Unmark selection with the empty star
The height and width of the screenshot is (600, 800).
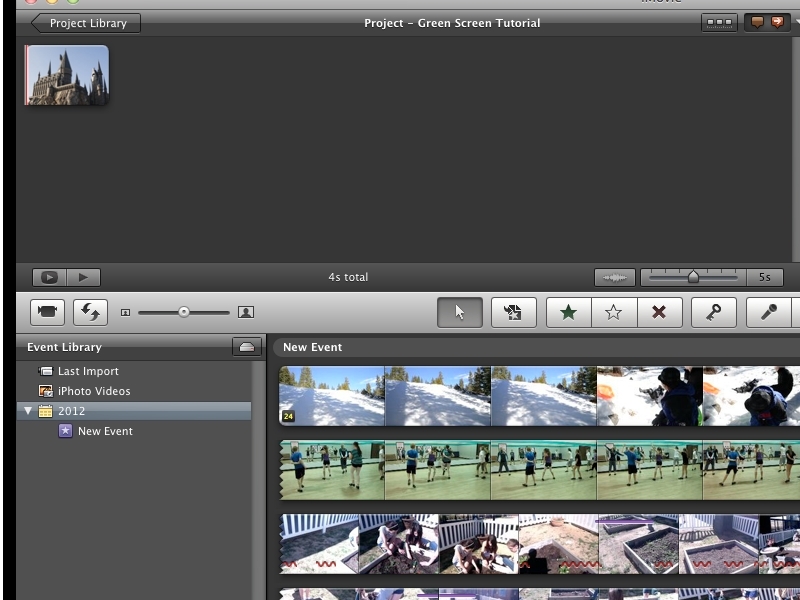(x=614, y=312)
